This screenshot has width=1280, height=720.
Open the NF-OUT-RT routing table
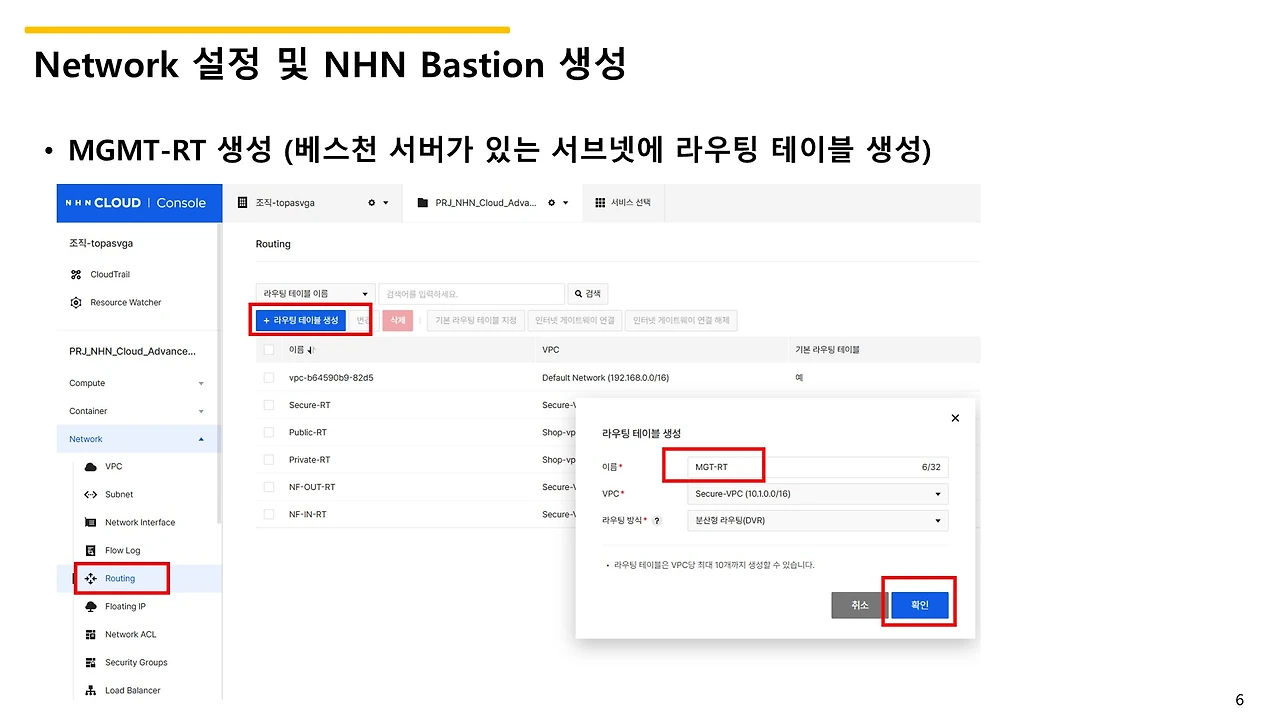(312, 487)
